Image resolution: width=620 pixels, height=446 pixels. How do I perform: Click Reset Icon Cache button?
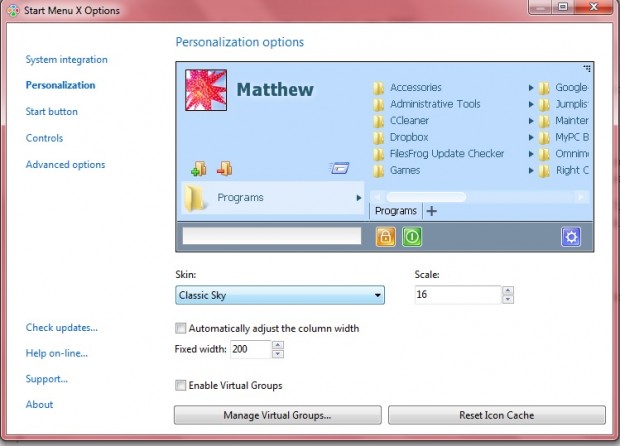point(497,415)
